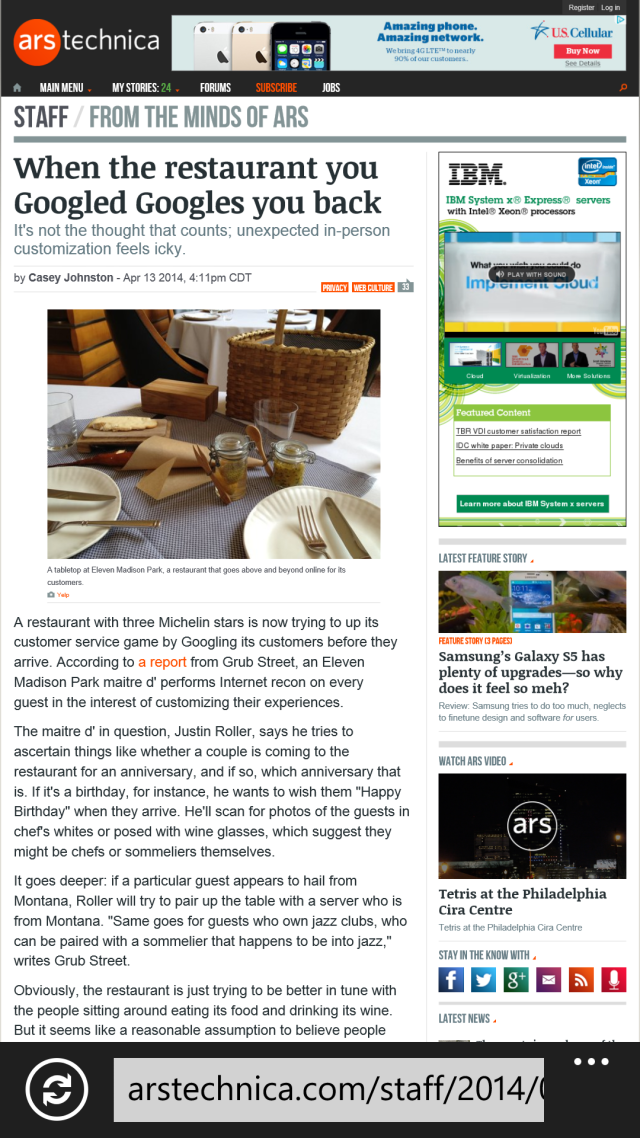640x1138 pixels.
Task: Tap the browser refresh icon
Action: pos(57,1089)
